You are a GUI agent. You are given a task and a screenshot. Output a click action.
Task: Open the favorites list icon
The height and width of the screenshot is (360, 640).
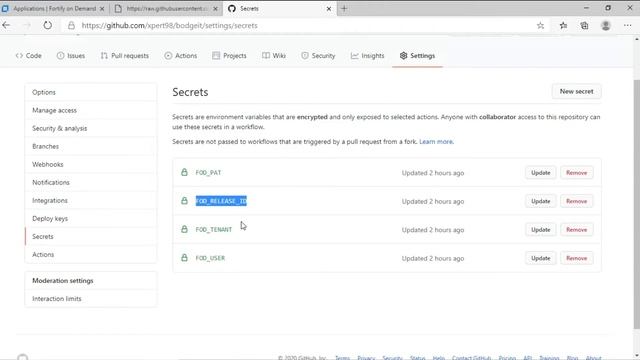click(x=563, y=25)
